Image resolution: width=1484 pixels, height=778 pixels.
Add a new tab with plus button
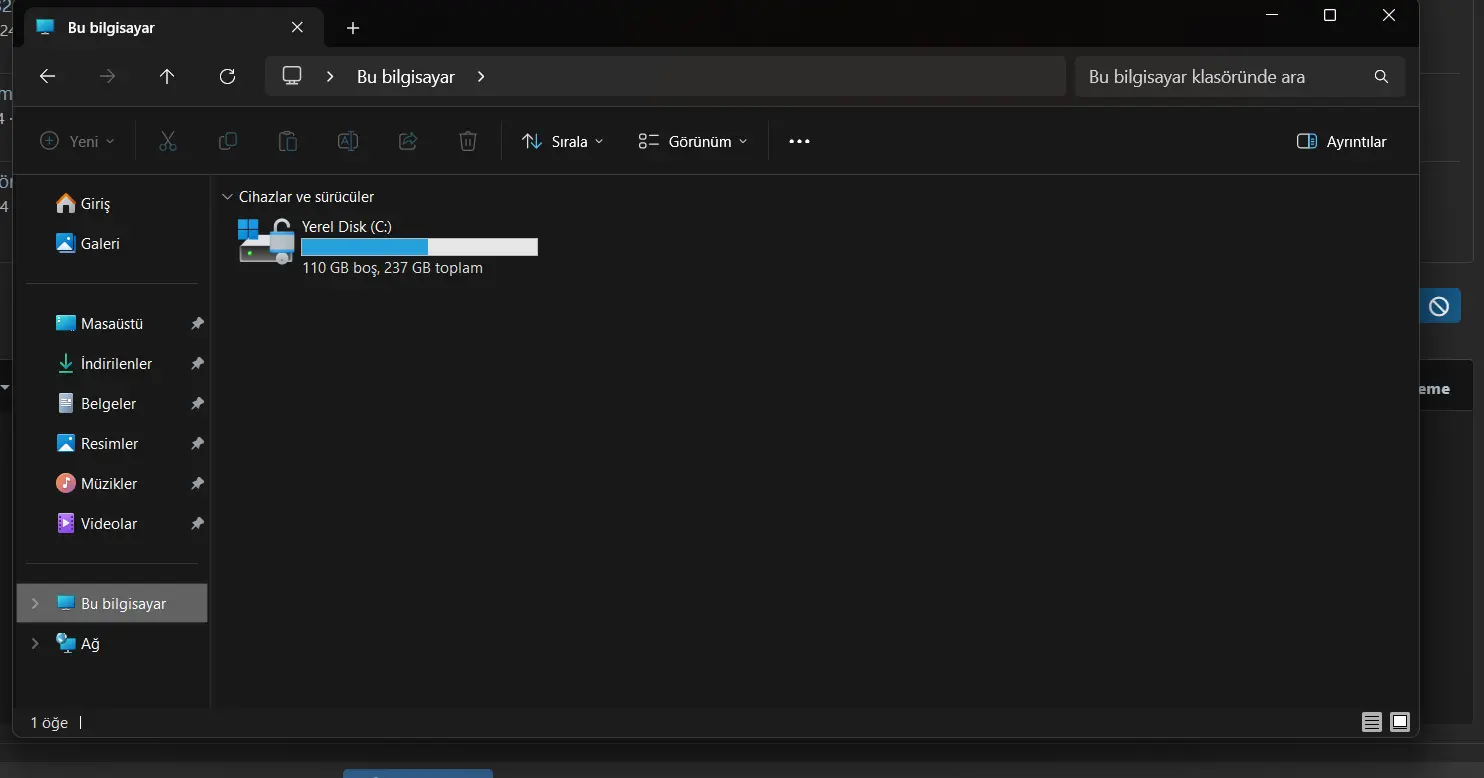(x=352, y=28)
